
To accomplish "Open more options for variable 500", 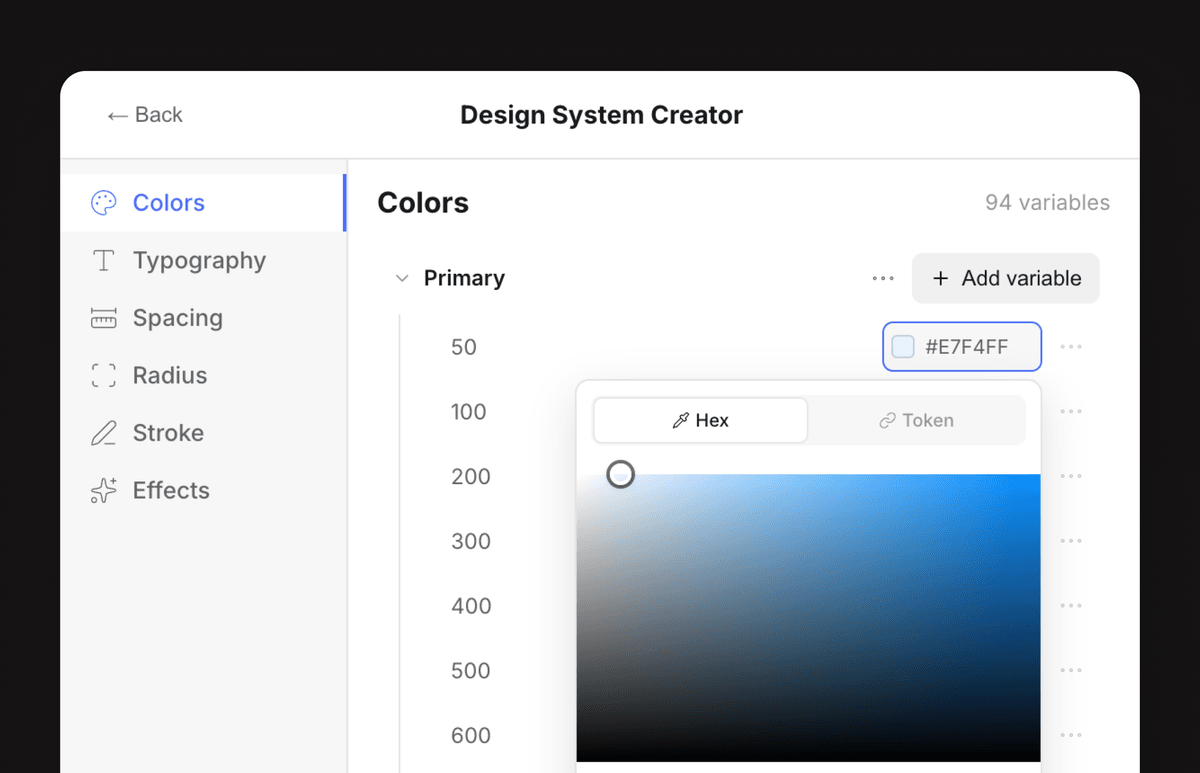I will point(1071,671).
